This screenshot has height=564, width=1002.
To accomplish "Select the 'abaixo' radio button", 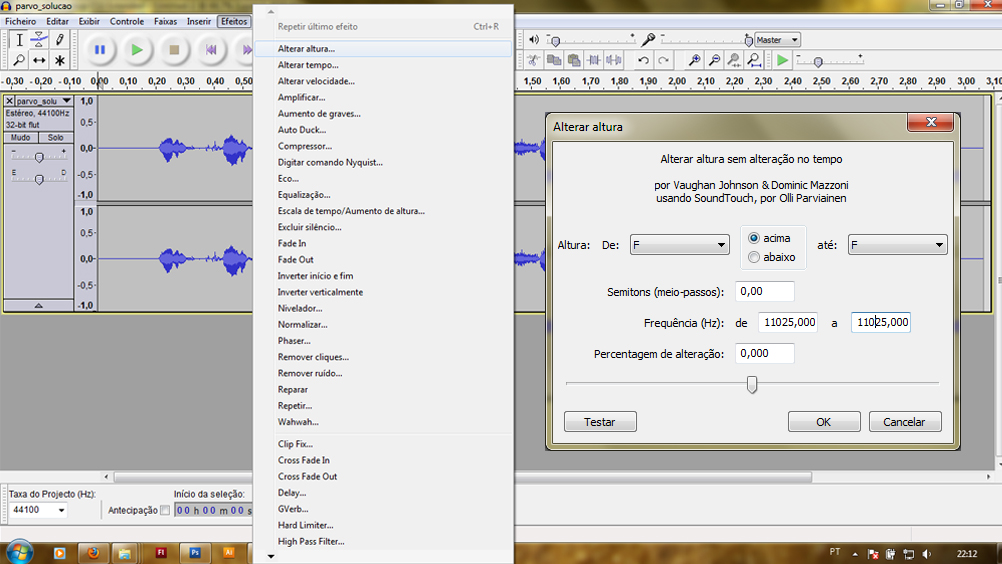I will click(x=754, y=257).
